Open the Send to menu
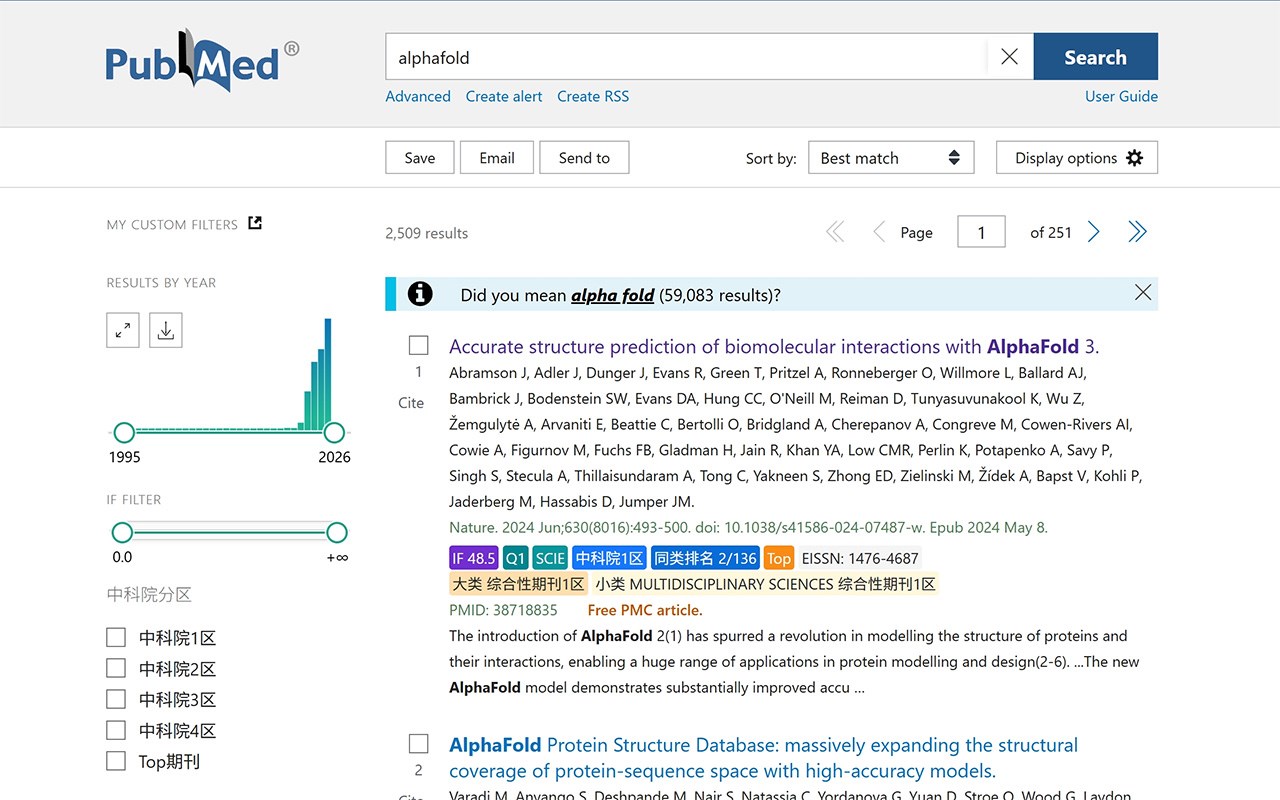 point(584,158)
